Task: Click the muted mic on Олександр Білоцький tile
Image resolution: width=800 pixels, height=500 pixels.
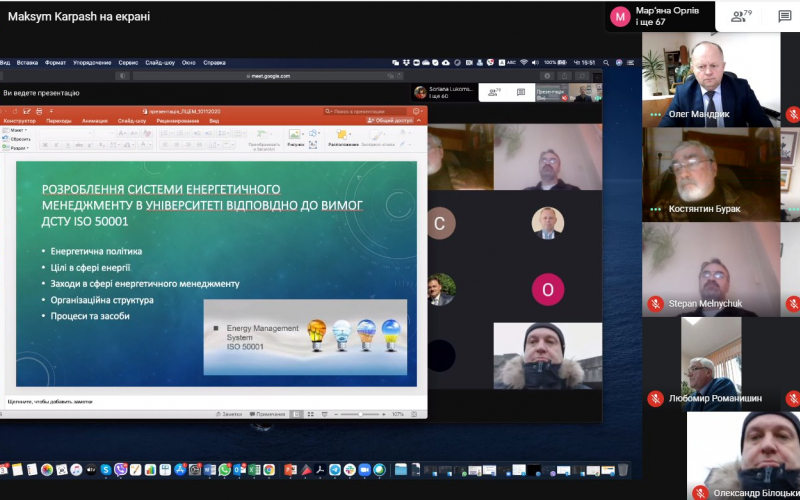Action: 700,493
